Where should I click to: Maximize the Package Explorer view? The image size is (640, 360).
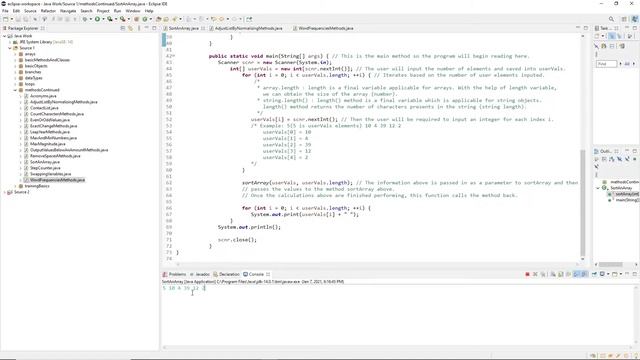tap(154, 28)
